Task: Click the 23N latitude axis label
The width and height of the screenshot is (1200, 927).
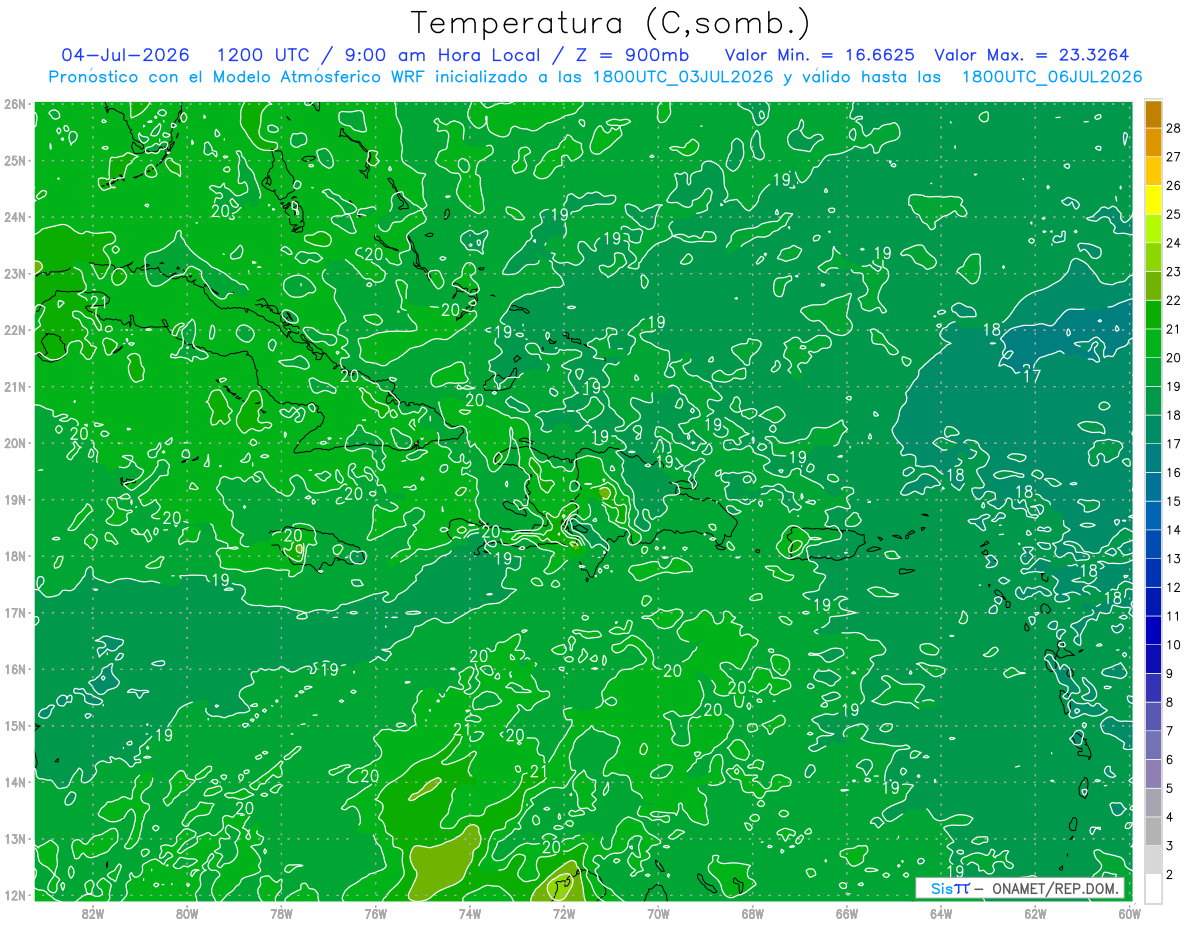Action: coord(14,273)
